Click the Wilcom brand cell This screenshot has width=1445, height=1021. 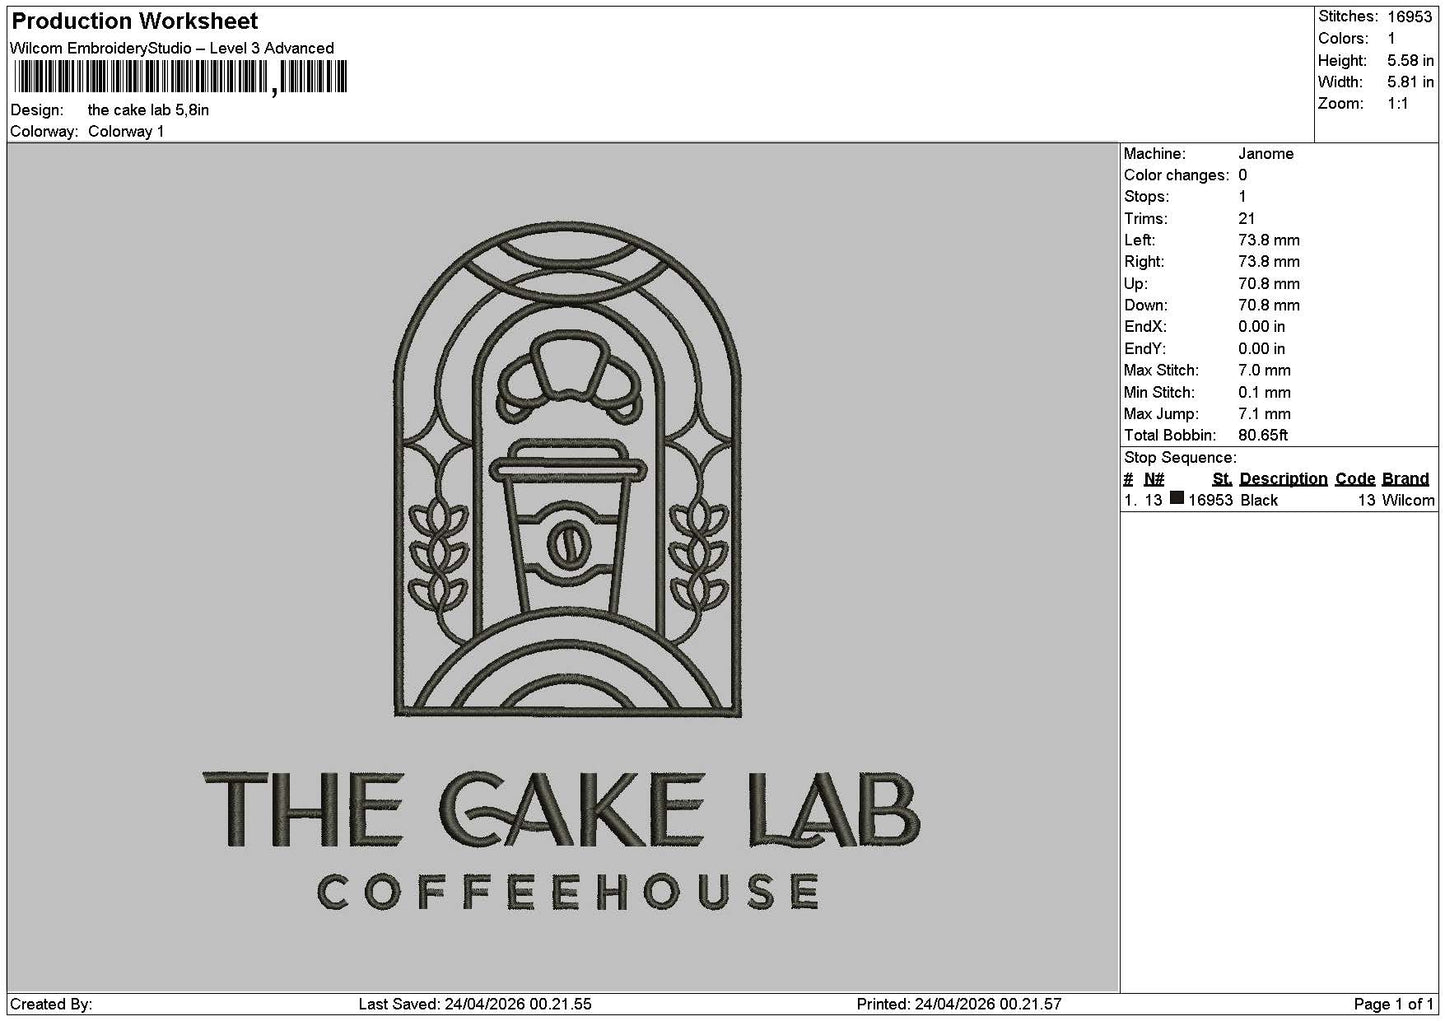click(1408, 500)
